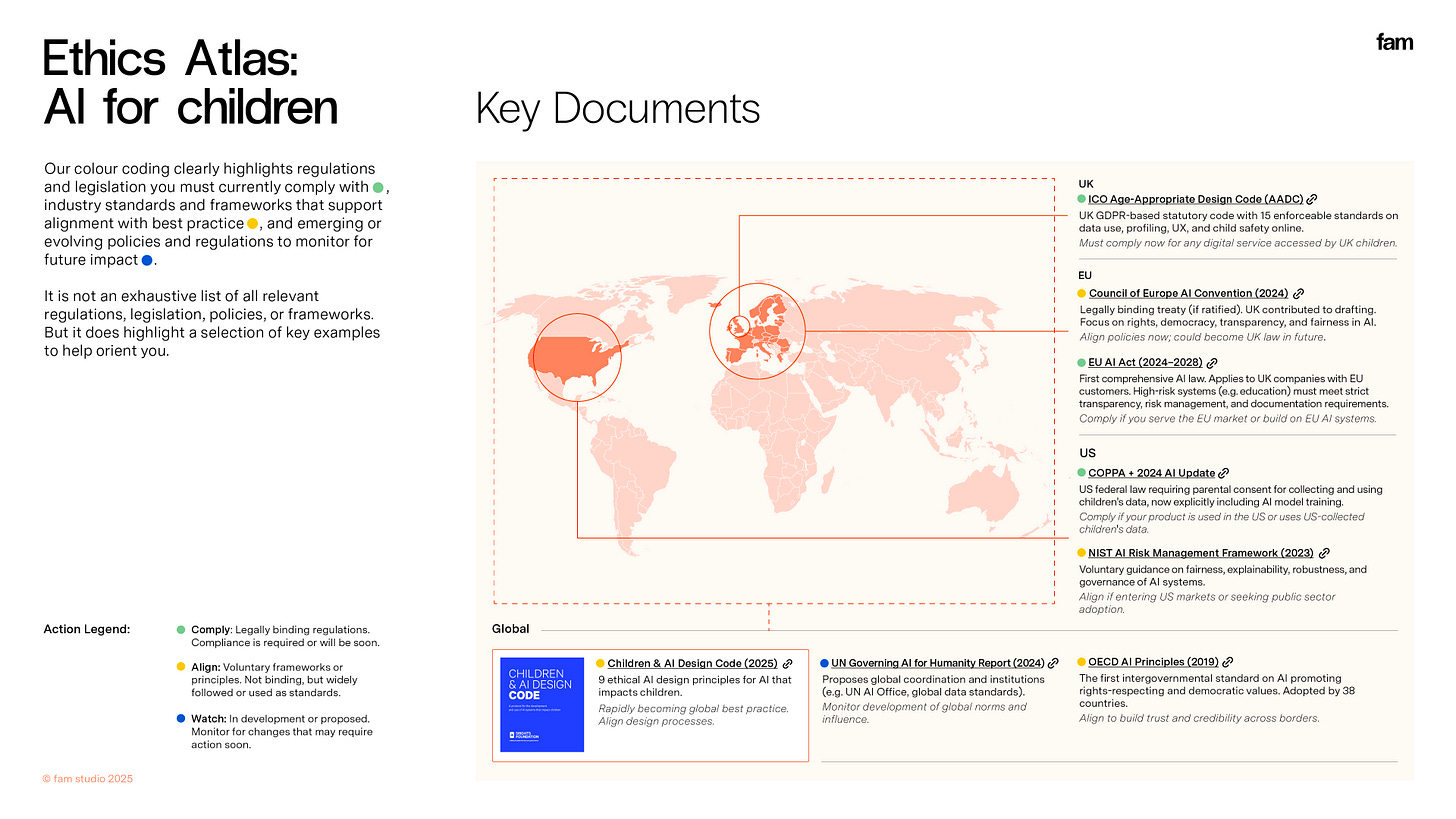Click the green Comply dot in the Action Legend
This screenshot has width=1456, height=819.
click(181, 630)
